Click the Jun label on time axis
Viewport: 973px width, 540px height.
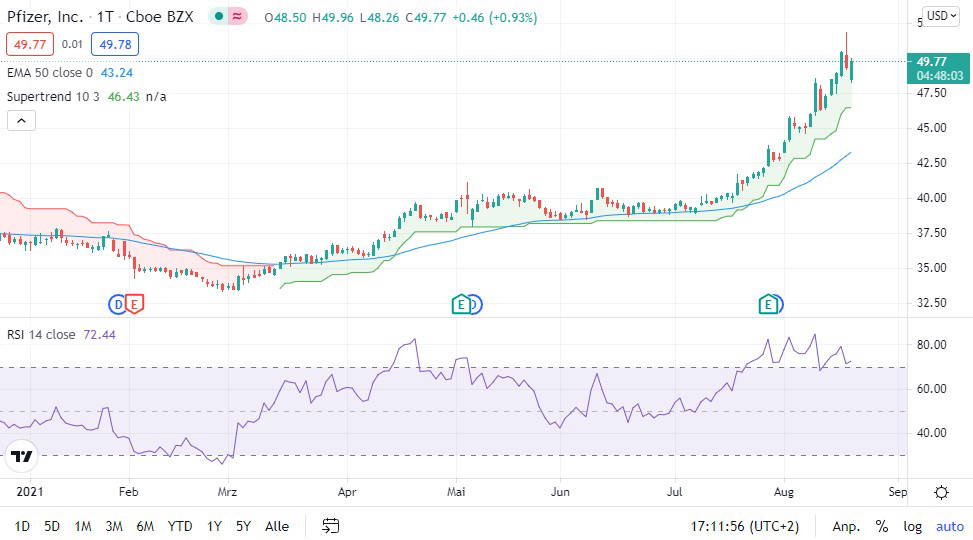point(560,492)
